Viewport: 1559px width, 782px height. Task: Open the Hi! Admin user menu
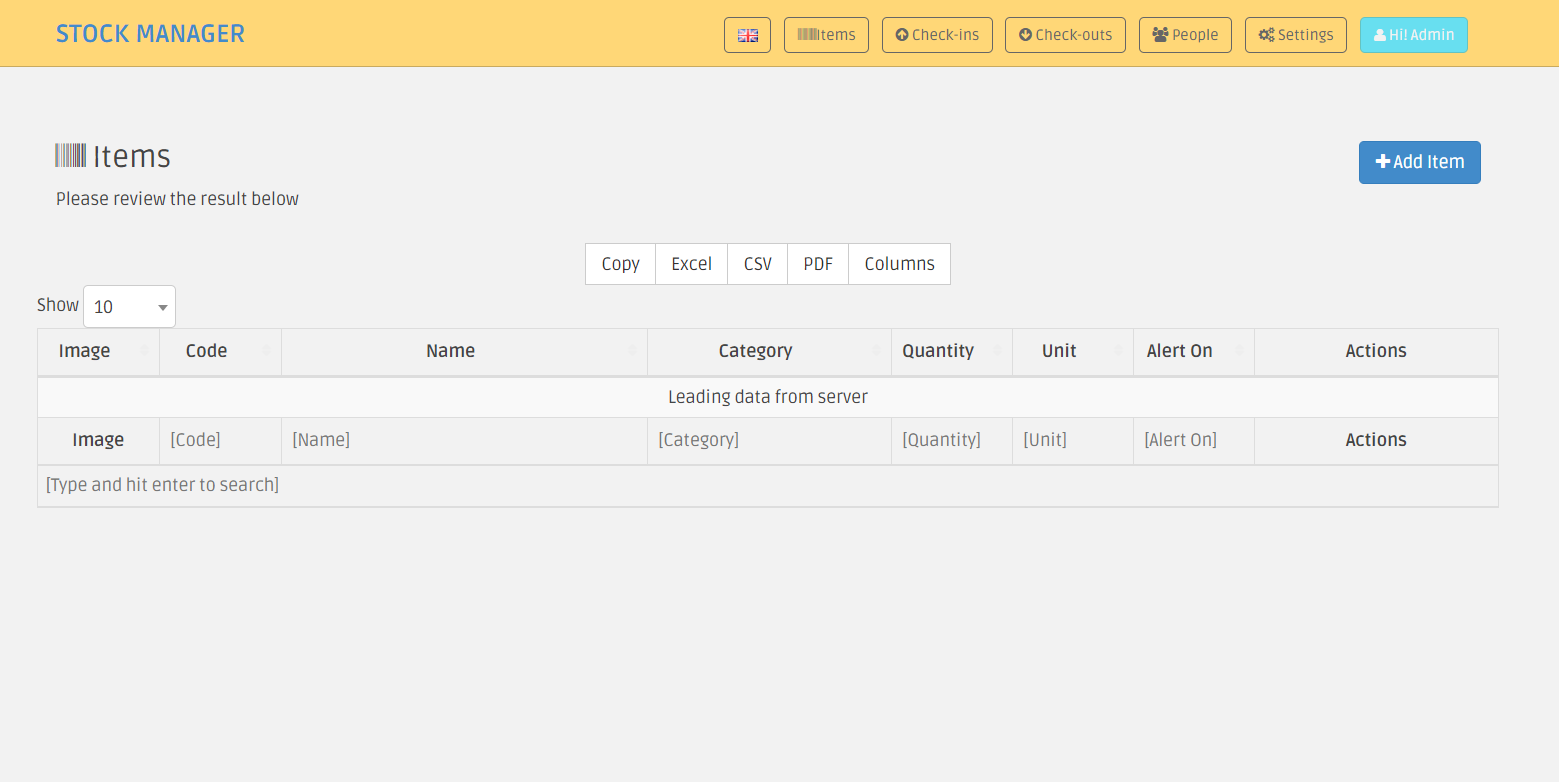click(x=1414, y=35)
